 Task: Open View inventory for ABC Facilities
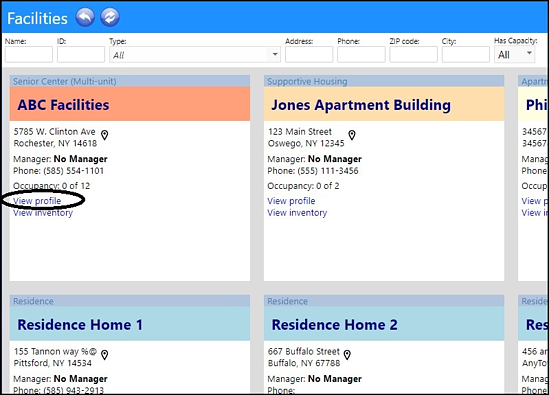(x=43, y=213)
